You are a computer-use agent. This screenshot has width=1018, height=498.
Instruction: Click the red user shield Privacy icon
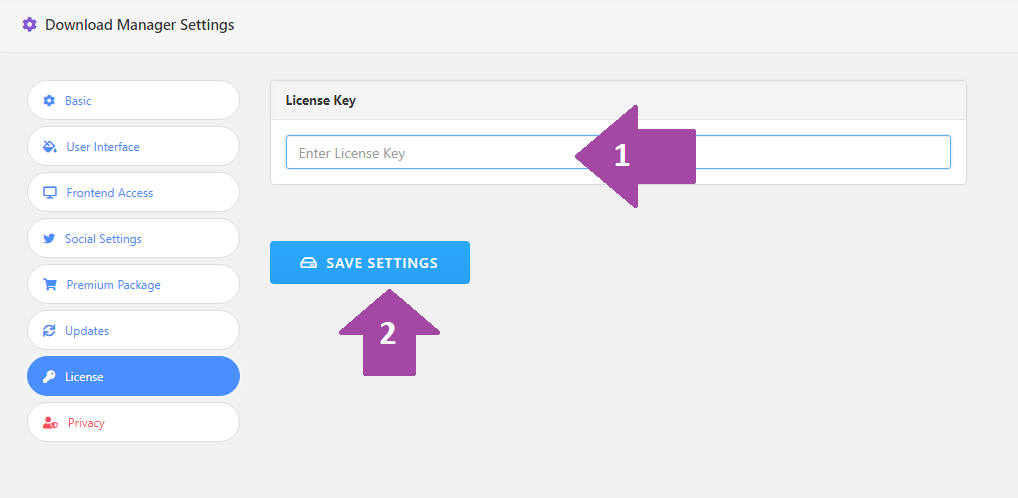pyautogui.click(x=50, y=423)
